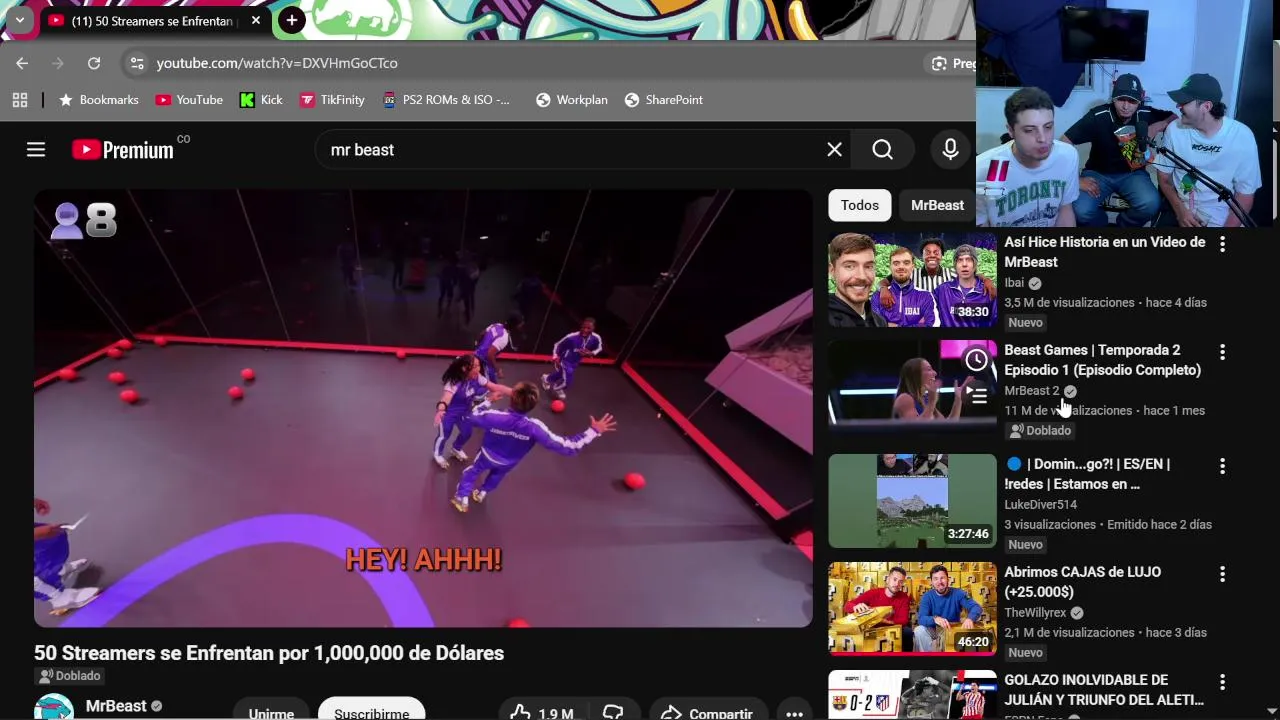Click the Ibai channel name
This screenshot has height=720, width=1280.
tap(1014, 283)
